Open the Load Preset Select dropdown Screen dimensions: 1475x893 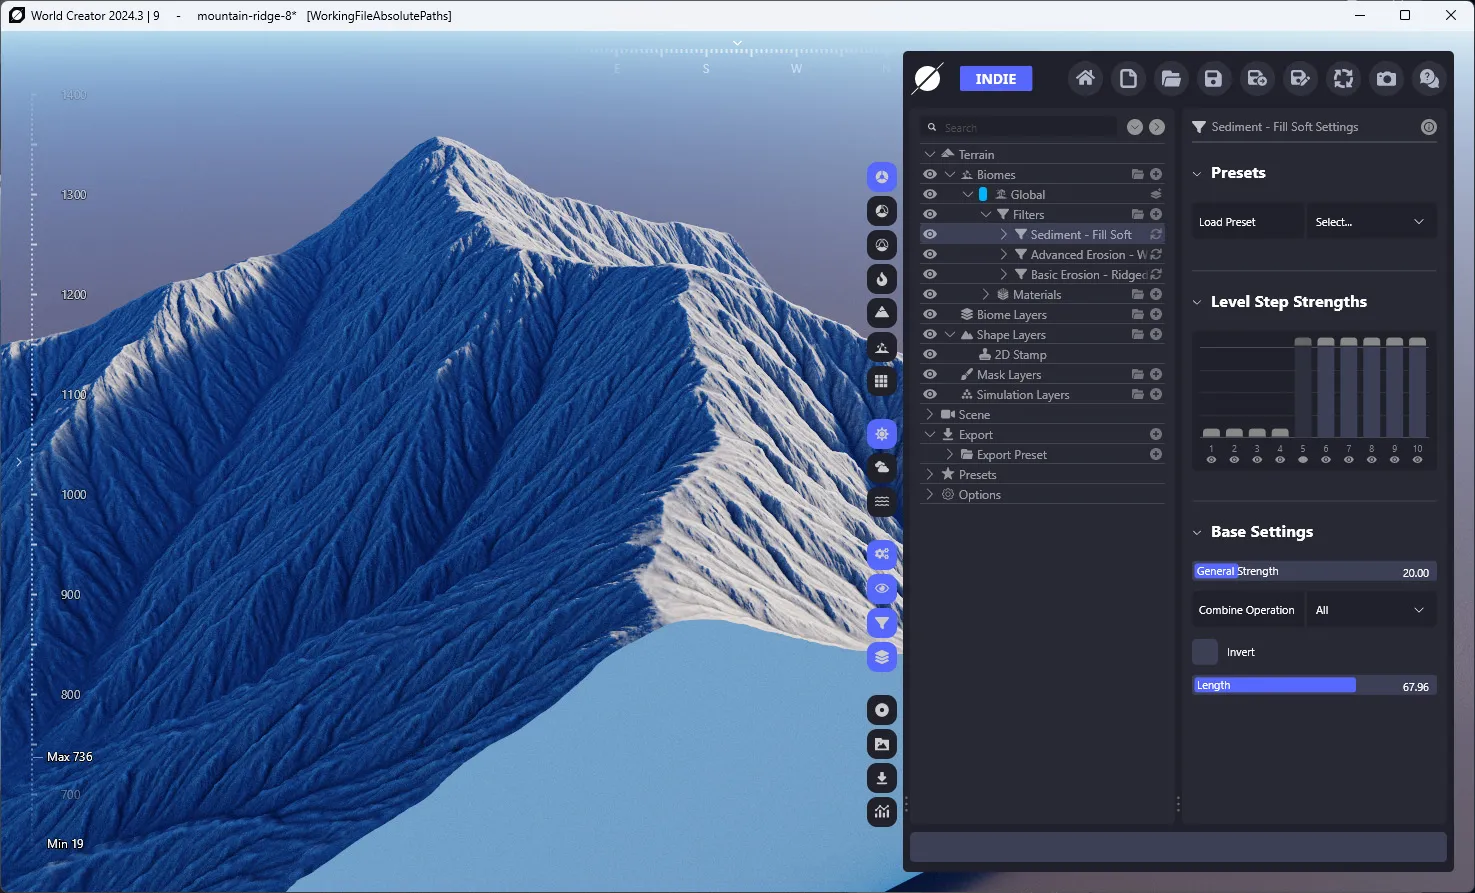pyautogui.click(x=1371, y=222)
